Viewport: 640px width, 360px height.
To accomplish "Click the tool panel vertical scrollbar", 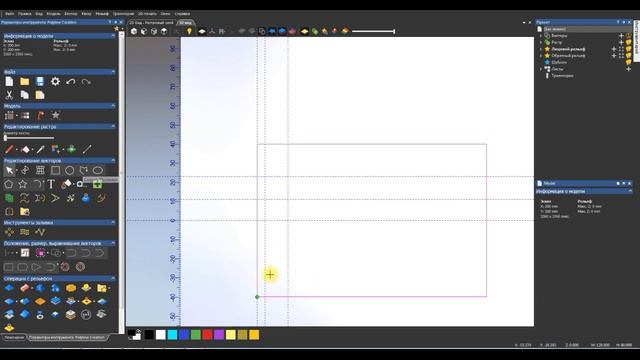I will 121,182.
